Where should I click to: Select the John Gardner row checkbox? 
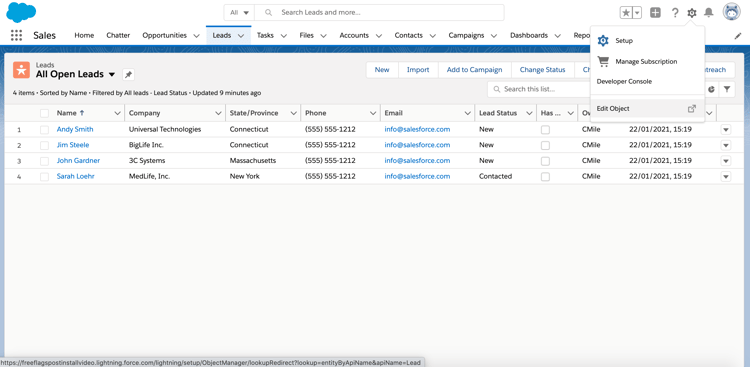click(44, 161)
